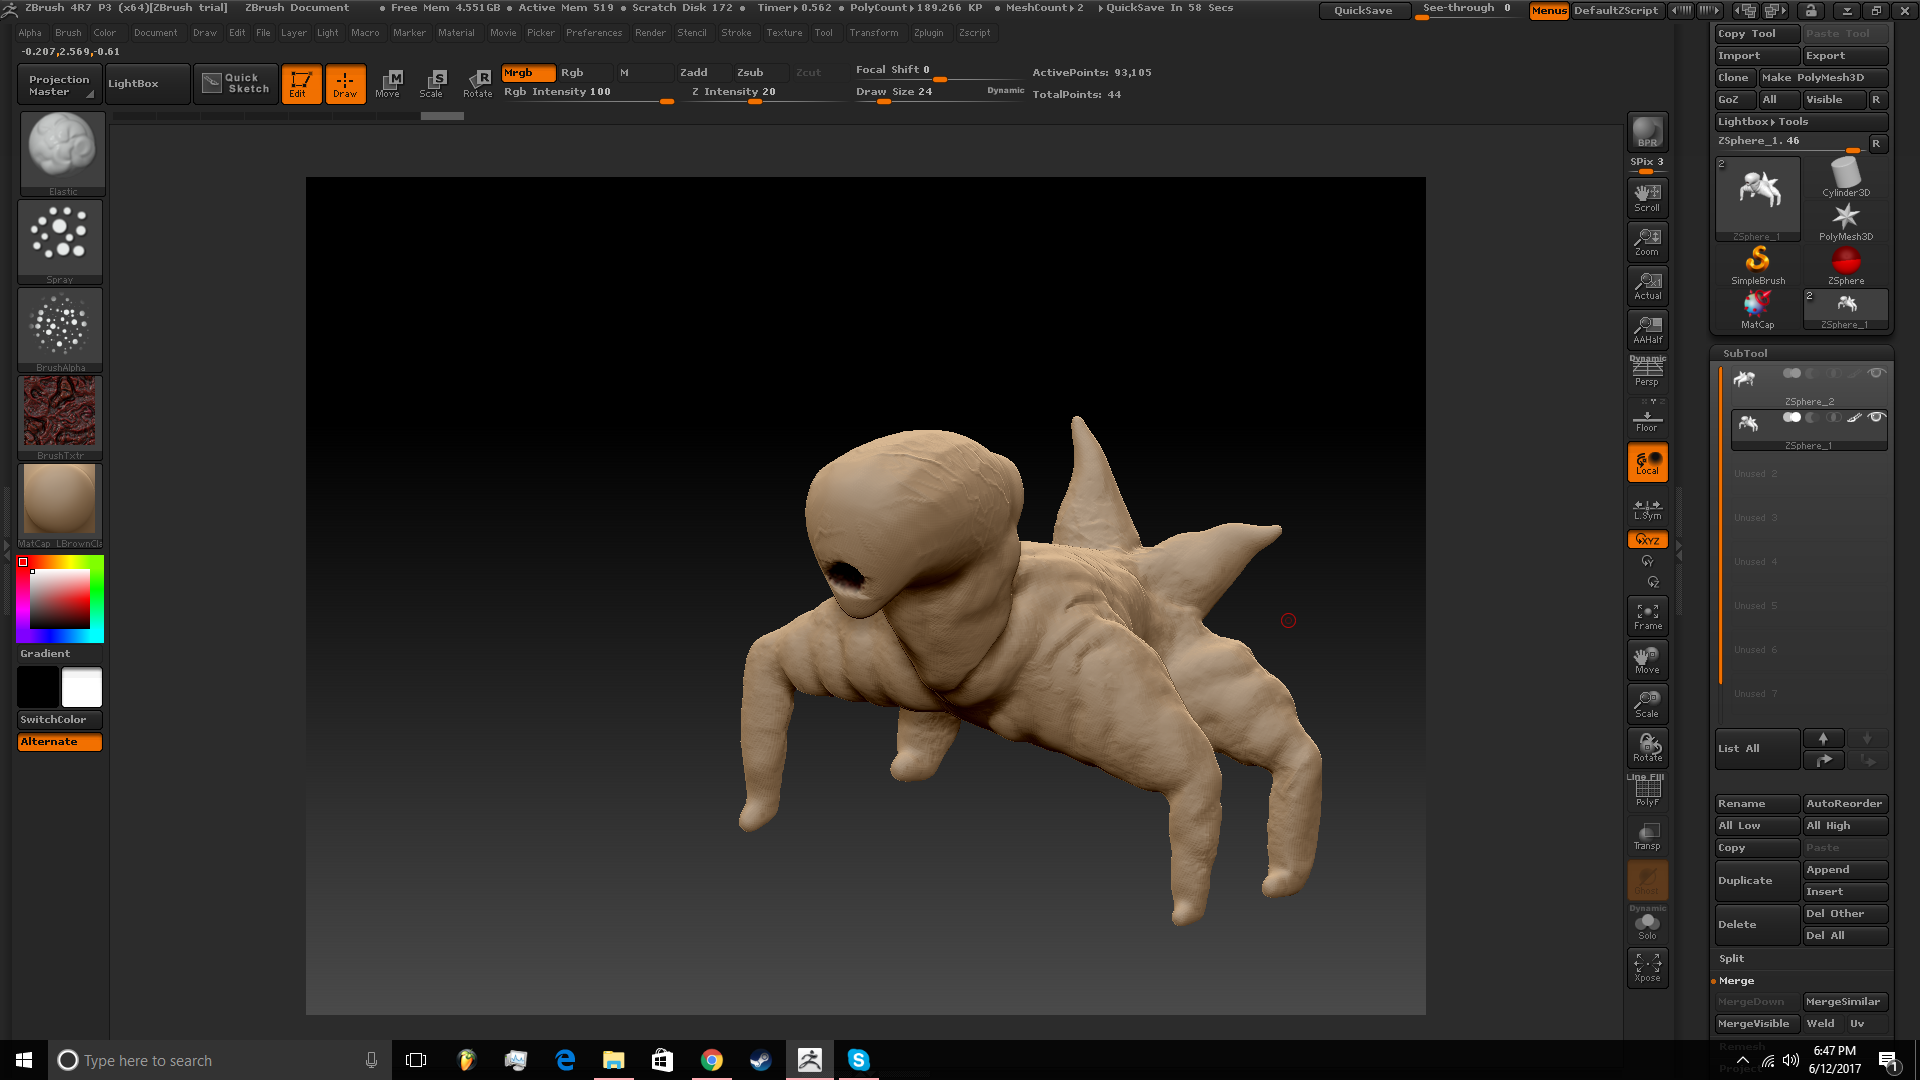This screenshot has height=1080, width=1920.
Task: Collapse the SubTool panel header
Action: click(x=1745, y=353)
